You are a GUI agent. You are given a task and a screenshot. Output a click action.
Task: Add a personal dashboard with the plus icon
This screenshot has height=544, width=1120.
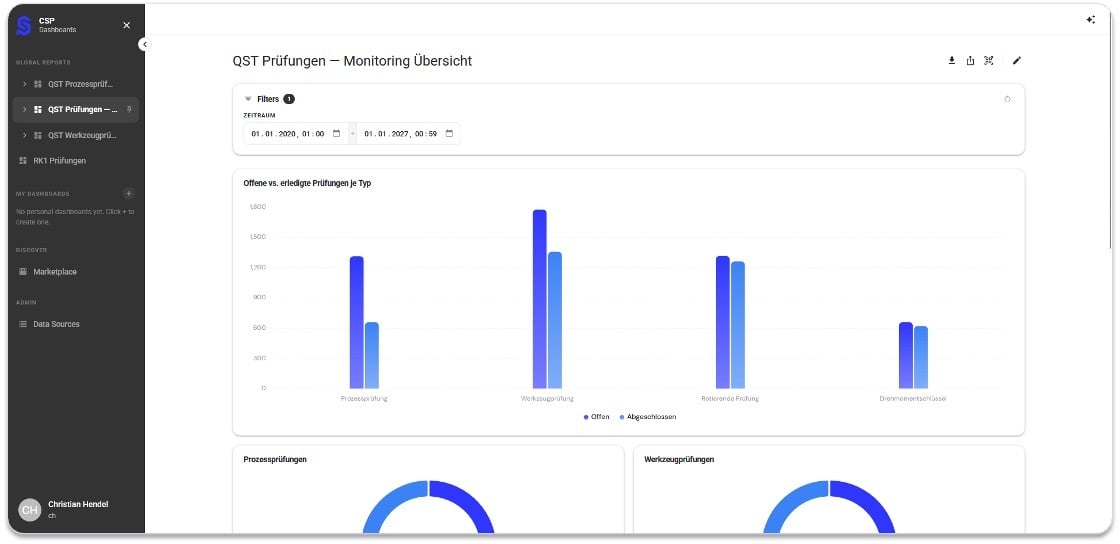[x=129, y=193]
